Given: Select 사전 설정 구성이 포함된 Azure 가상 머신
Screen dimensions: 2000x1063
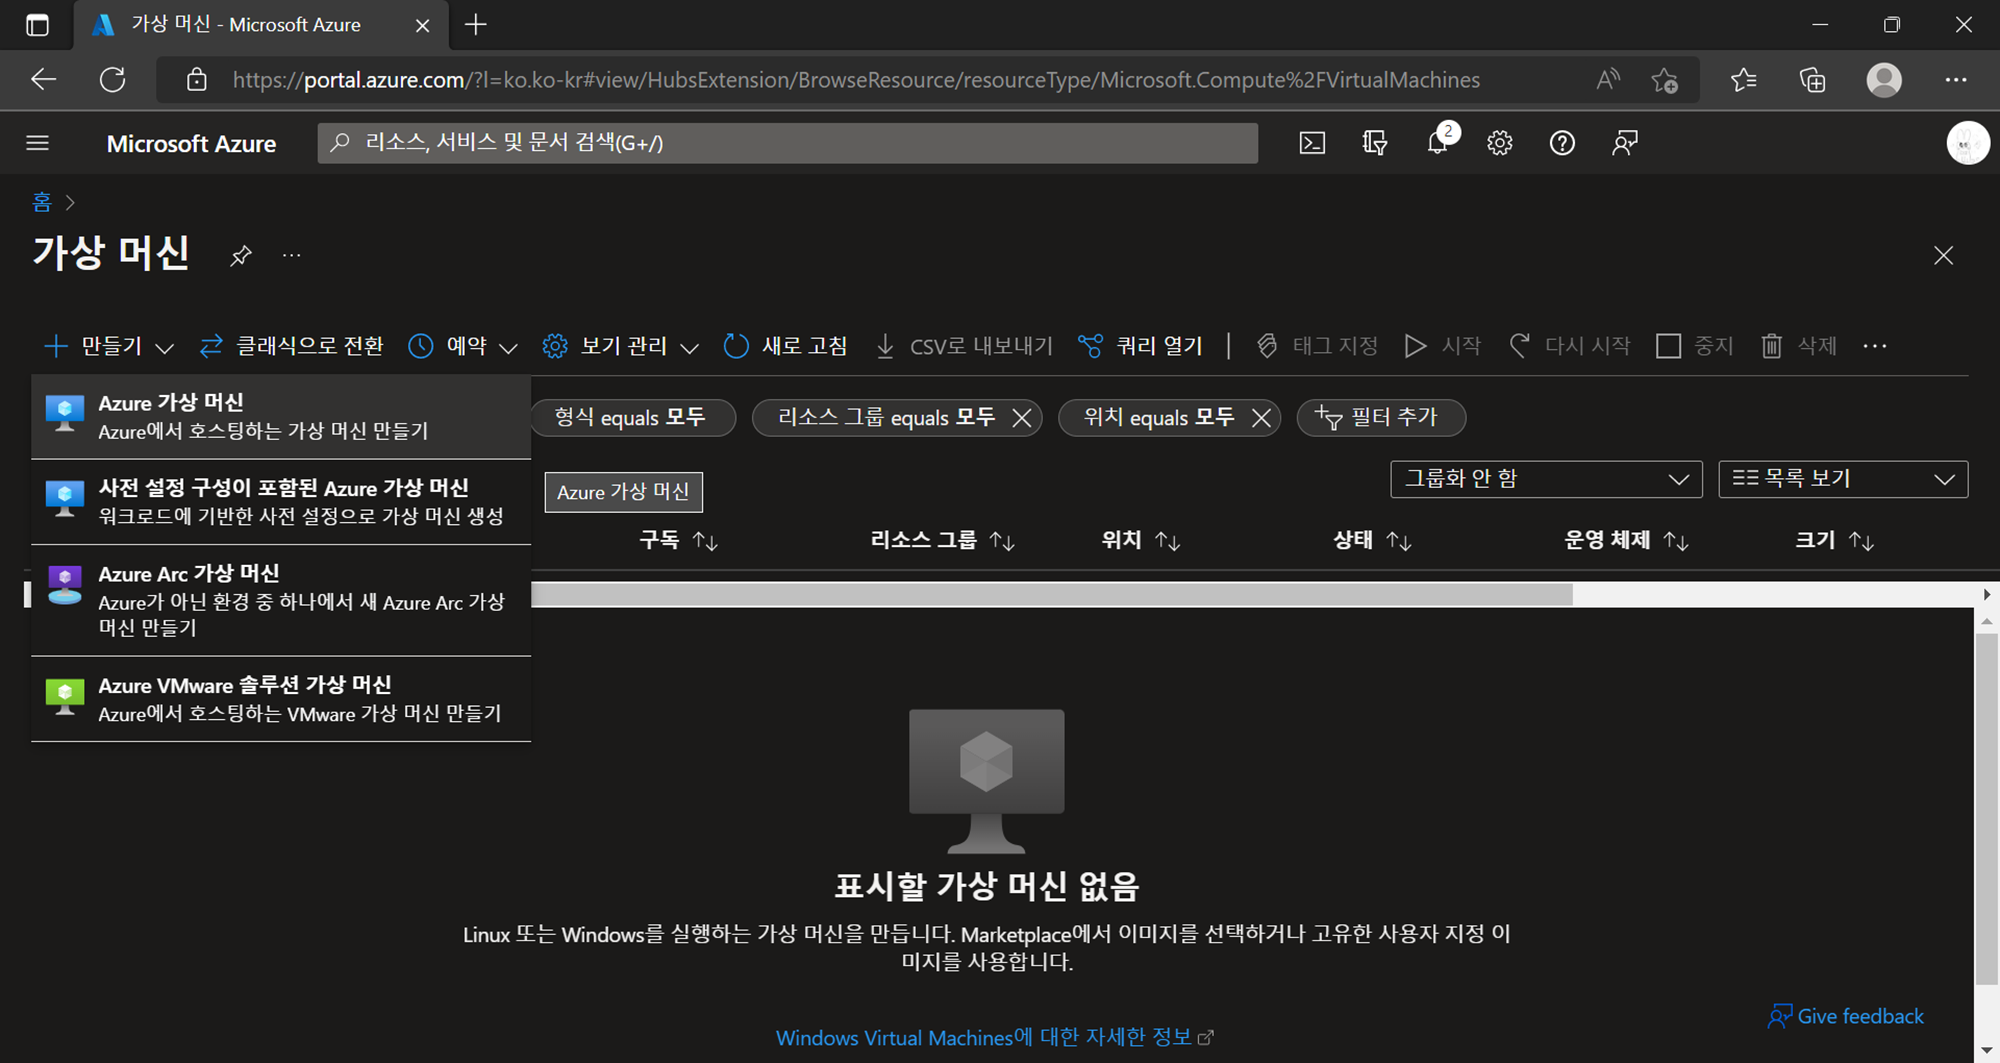Looking at the screenshot, I should pyautogui.click(x=281, y=502).
